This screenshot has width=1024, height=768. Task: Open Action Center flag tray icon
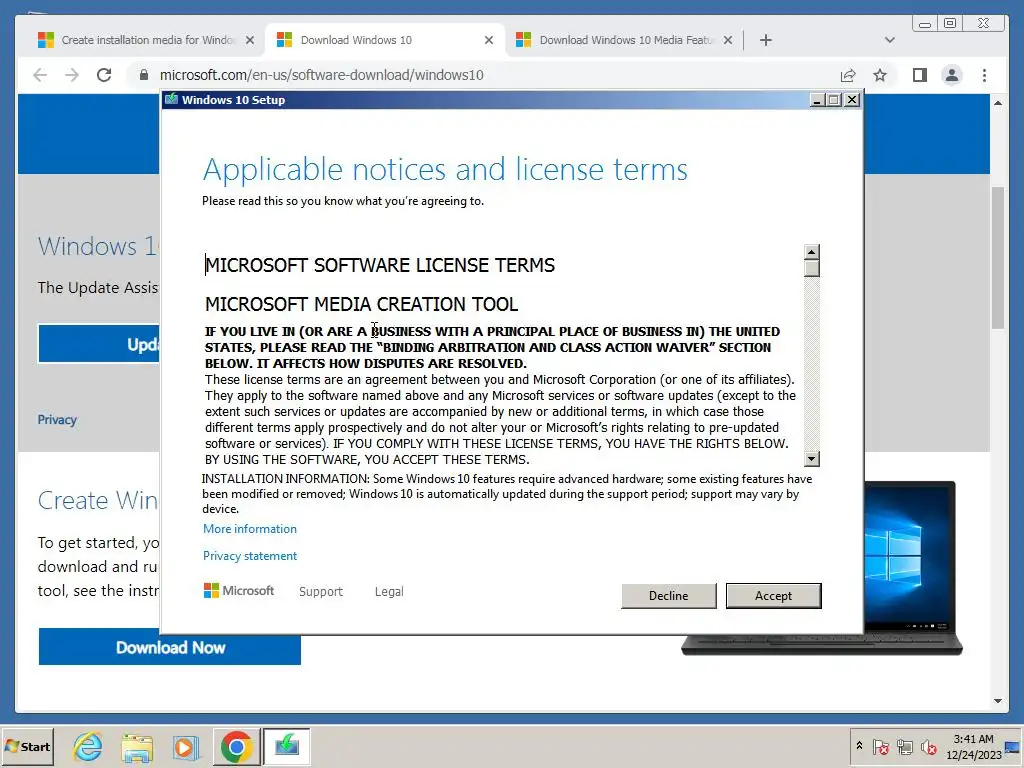click(880, 746)
